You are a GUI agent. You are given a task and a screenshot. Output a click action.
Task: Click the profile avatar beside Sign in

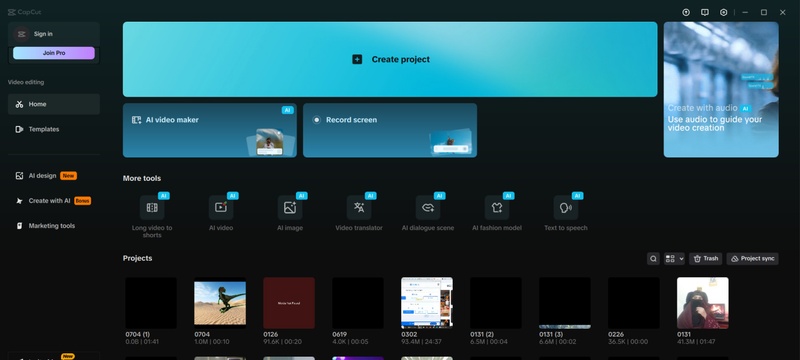coord(21,34)
